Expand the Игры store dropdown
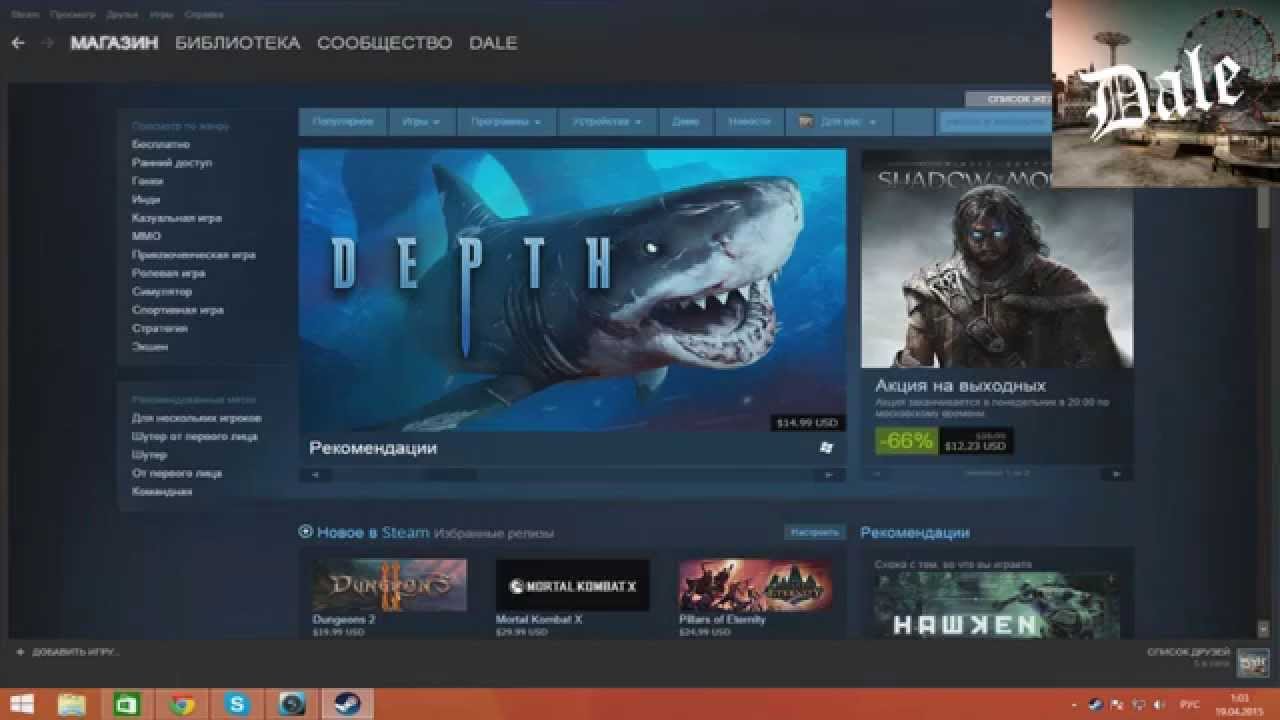The height and width of the screenshot is (720, 1280). point(421,121)
